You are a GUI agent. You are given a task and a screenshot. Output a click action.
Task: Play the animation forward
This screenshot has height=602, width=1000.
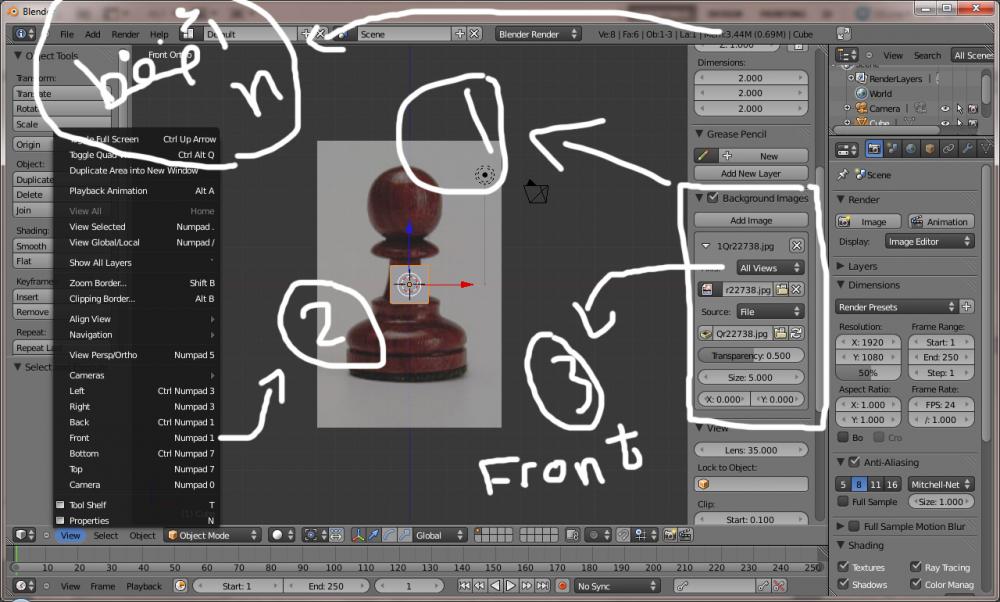pos(511,585)
